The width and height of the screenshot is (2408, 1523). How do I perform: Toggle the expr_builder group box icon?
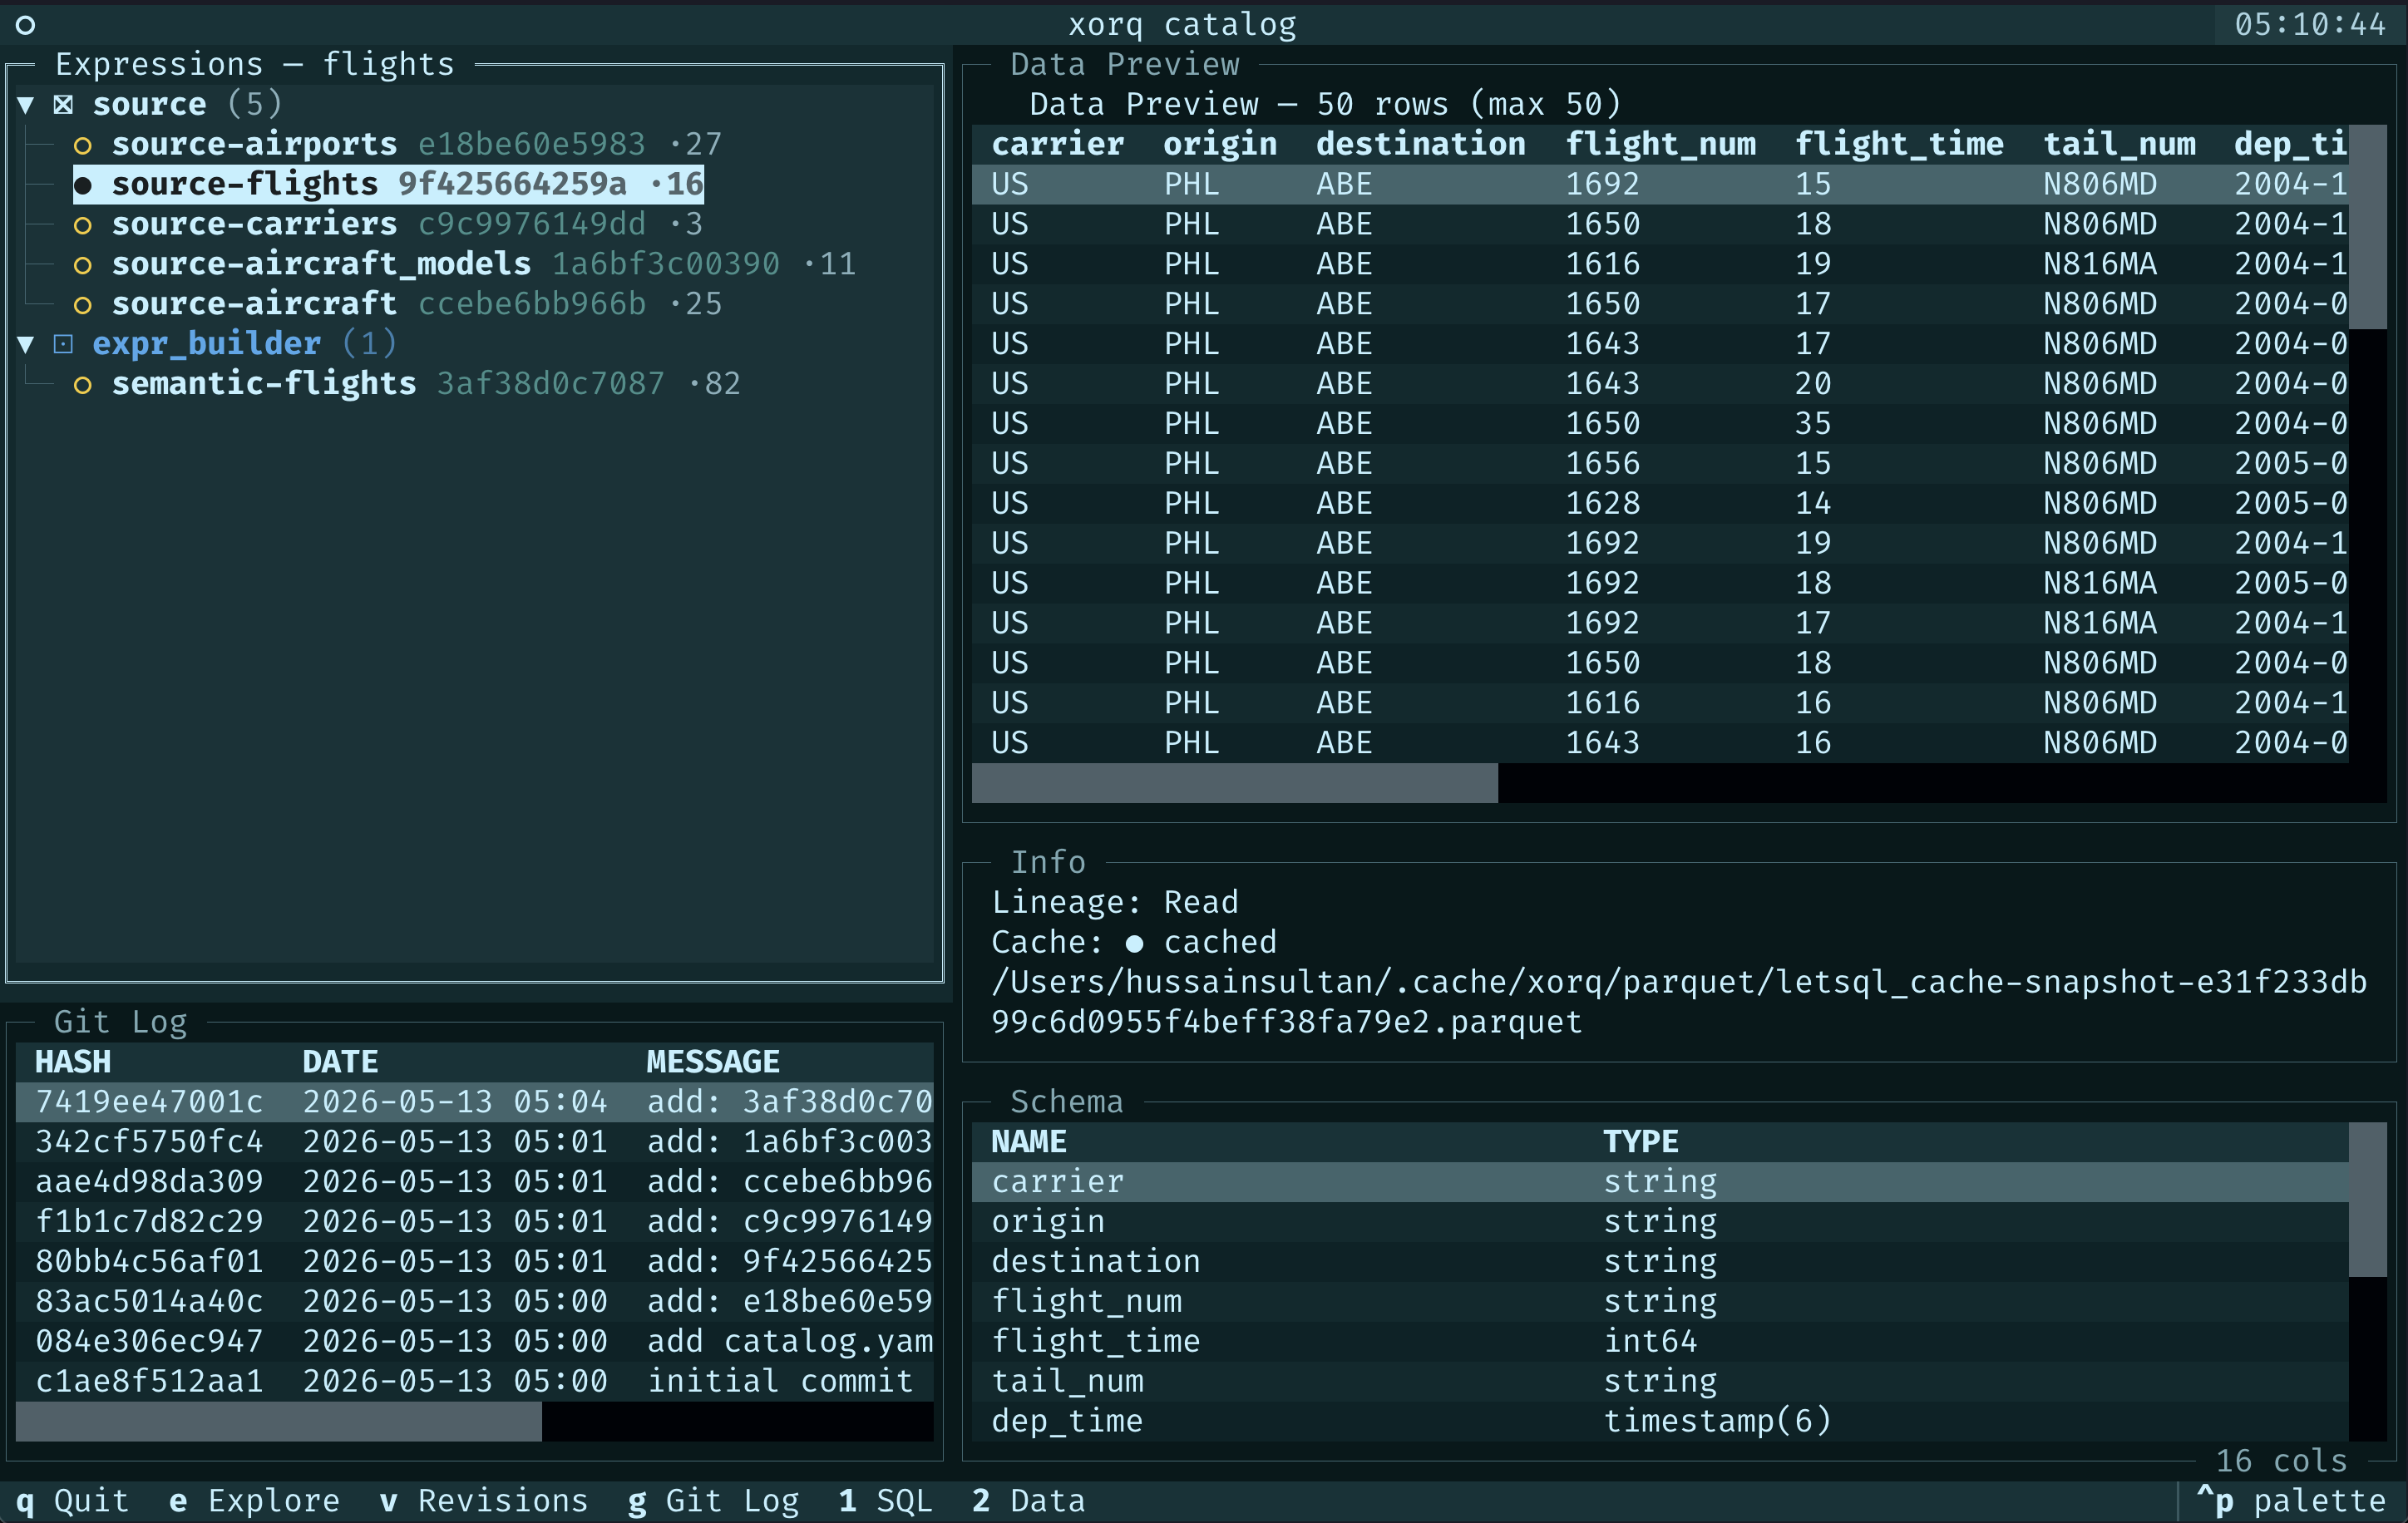pyautogui.click(x=63, y=344)
